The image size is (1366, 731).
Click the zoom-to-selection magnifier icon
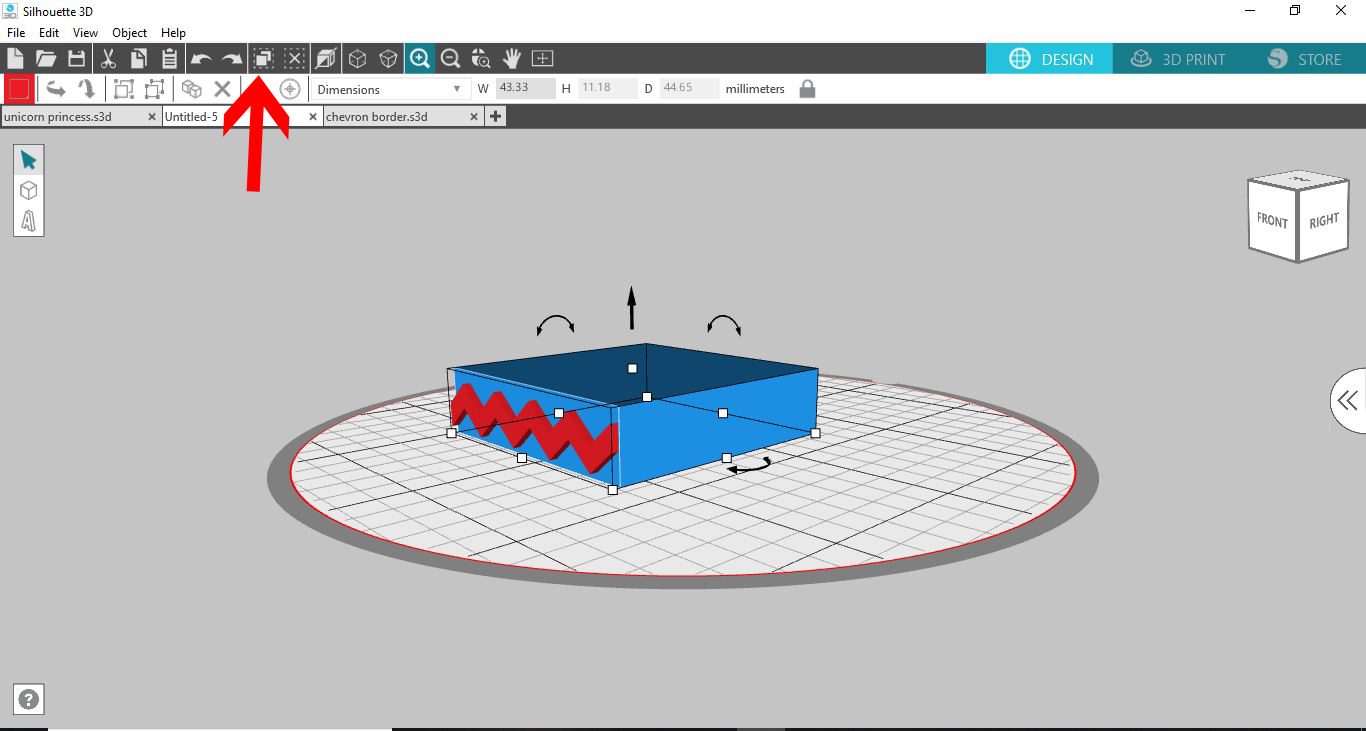click(x=481, y=59)
